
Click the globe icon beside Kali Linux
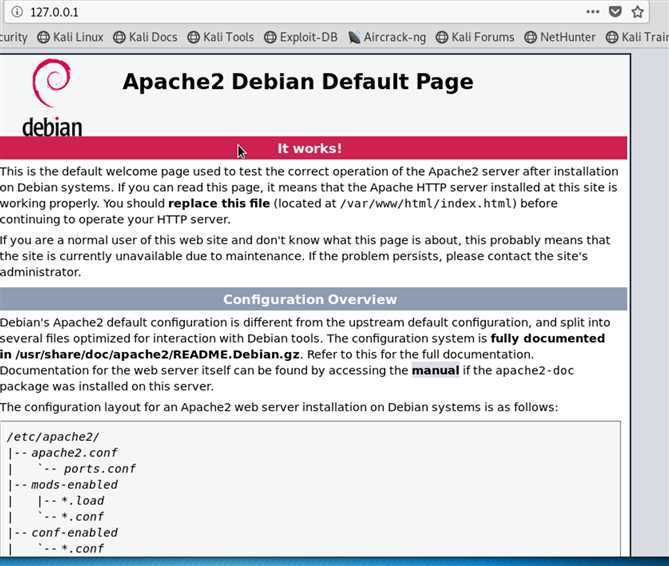pos(43,38)
